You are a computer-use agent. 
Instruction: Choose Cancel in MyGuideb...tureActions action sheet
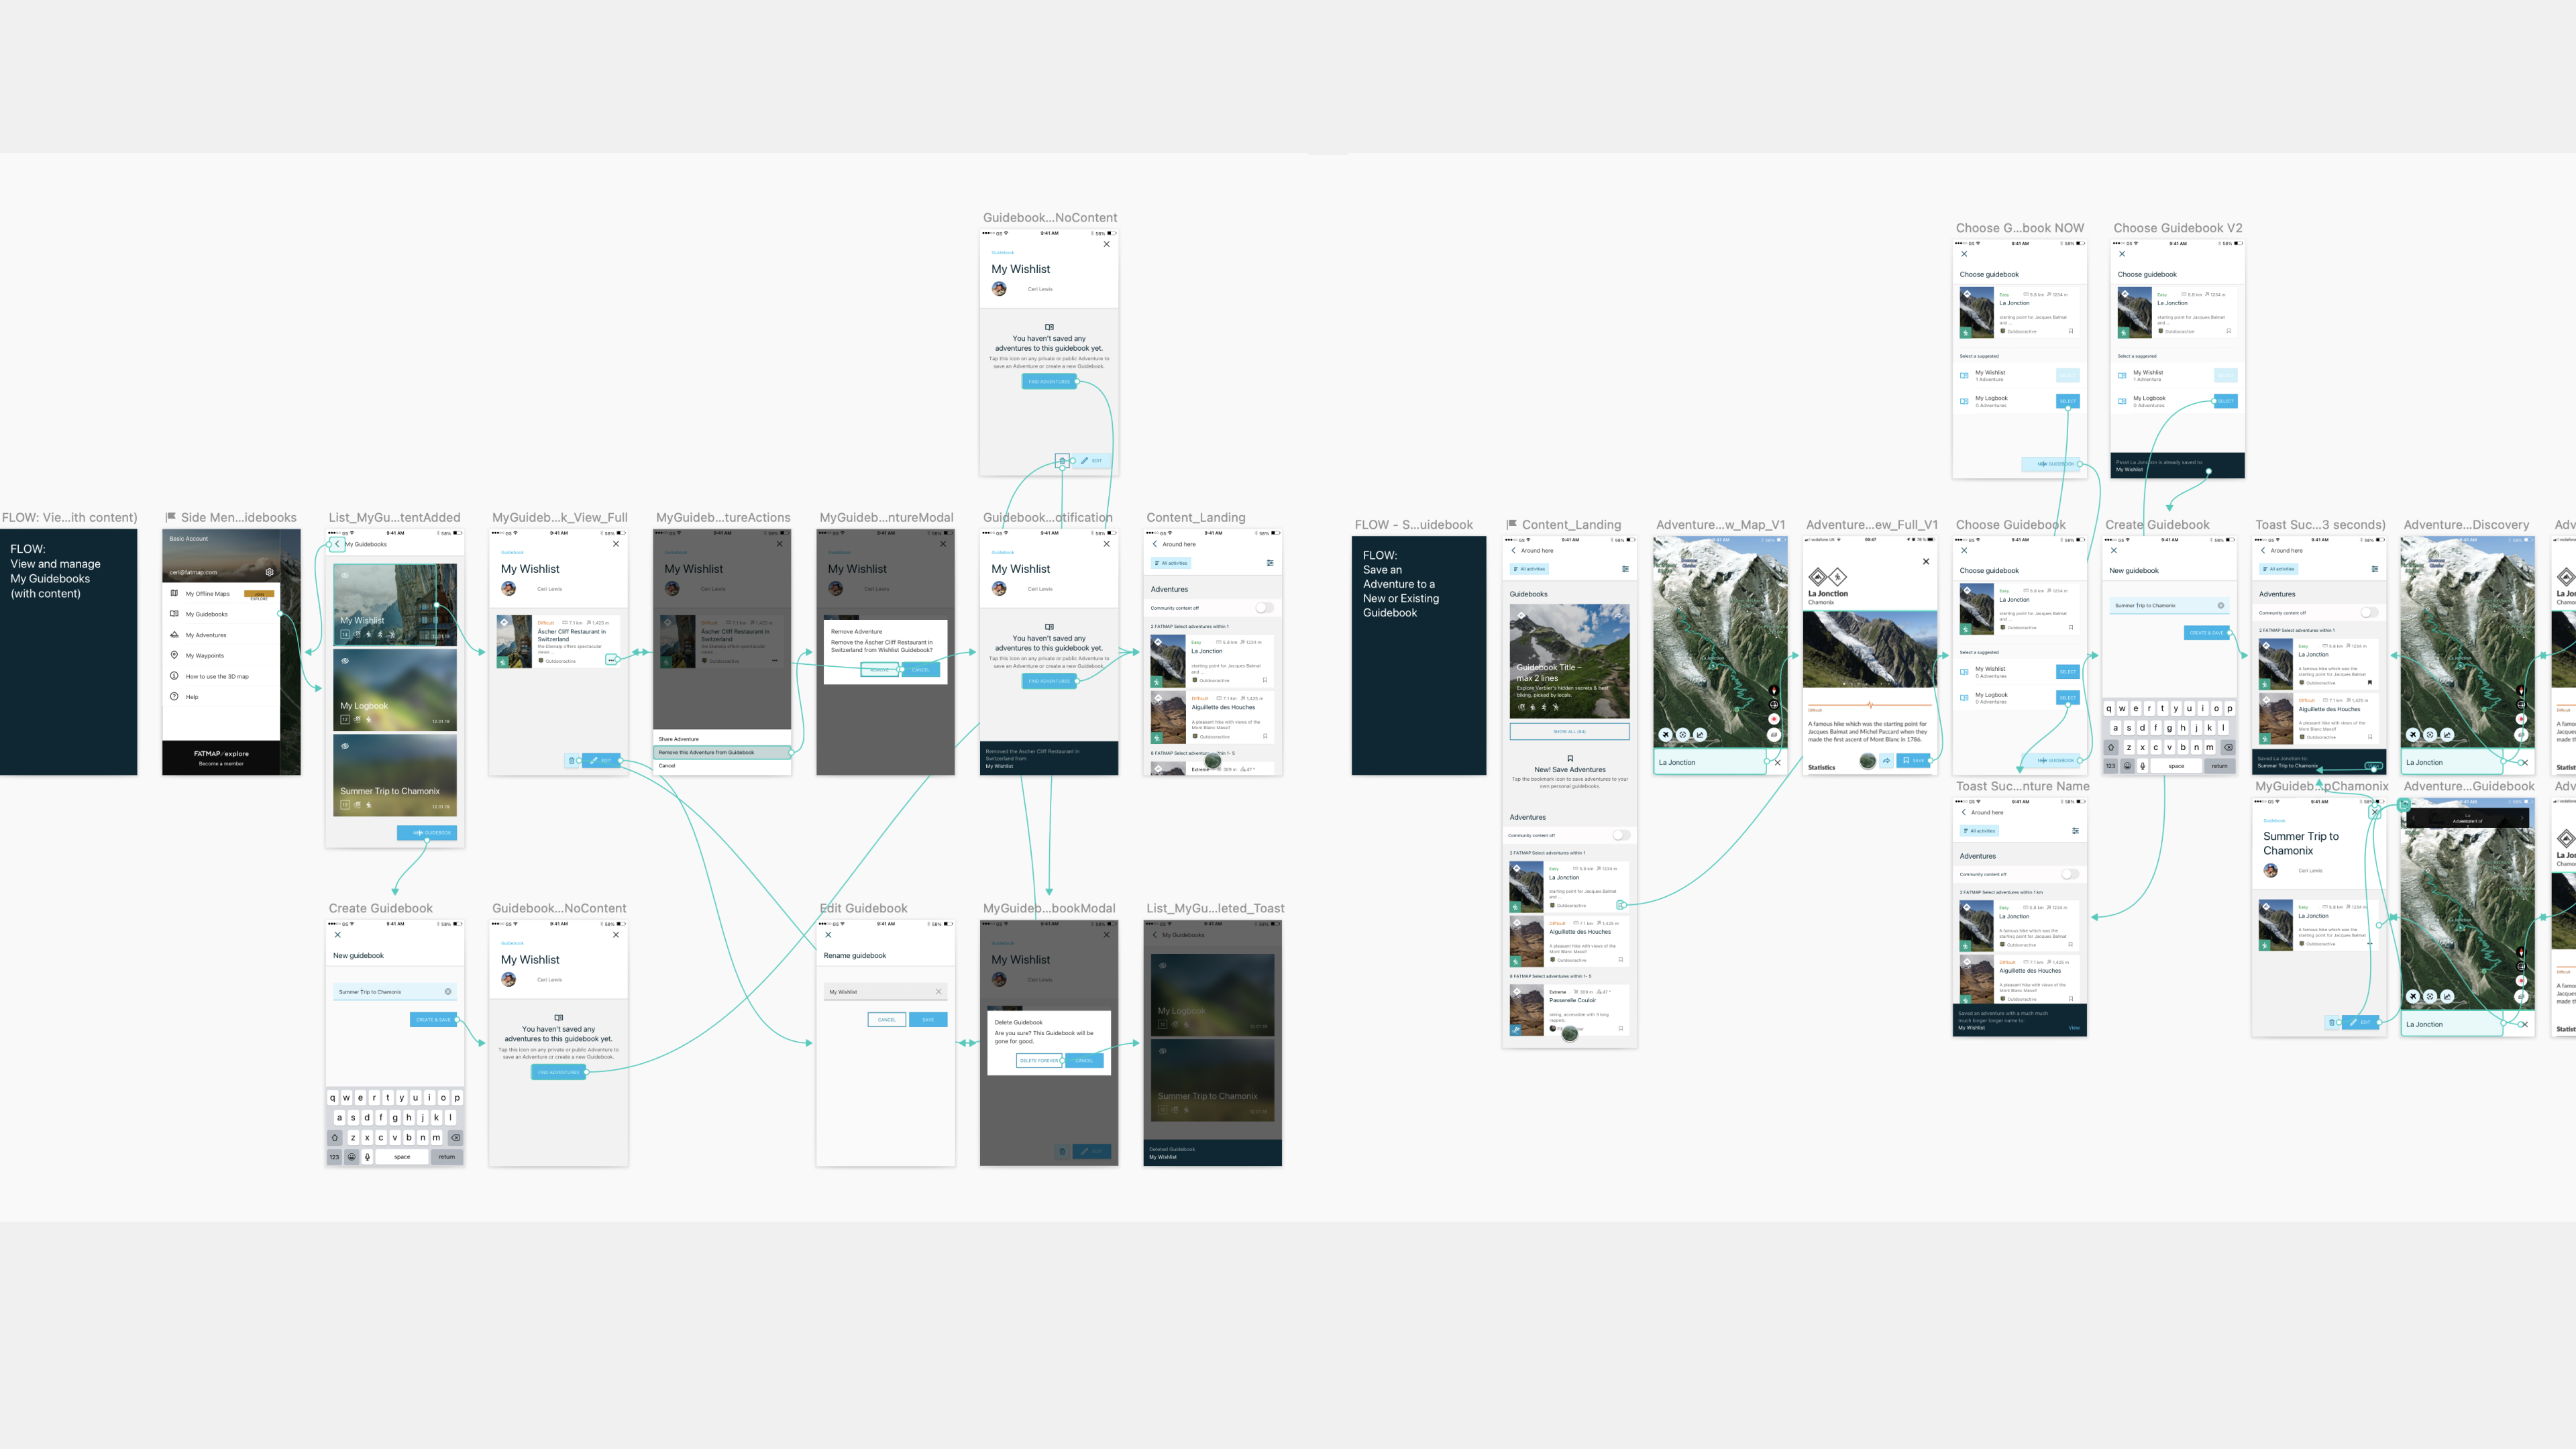click(x=722, y=766)
